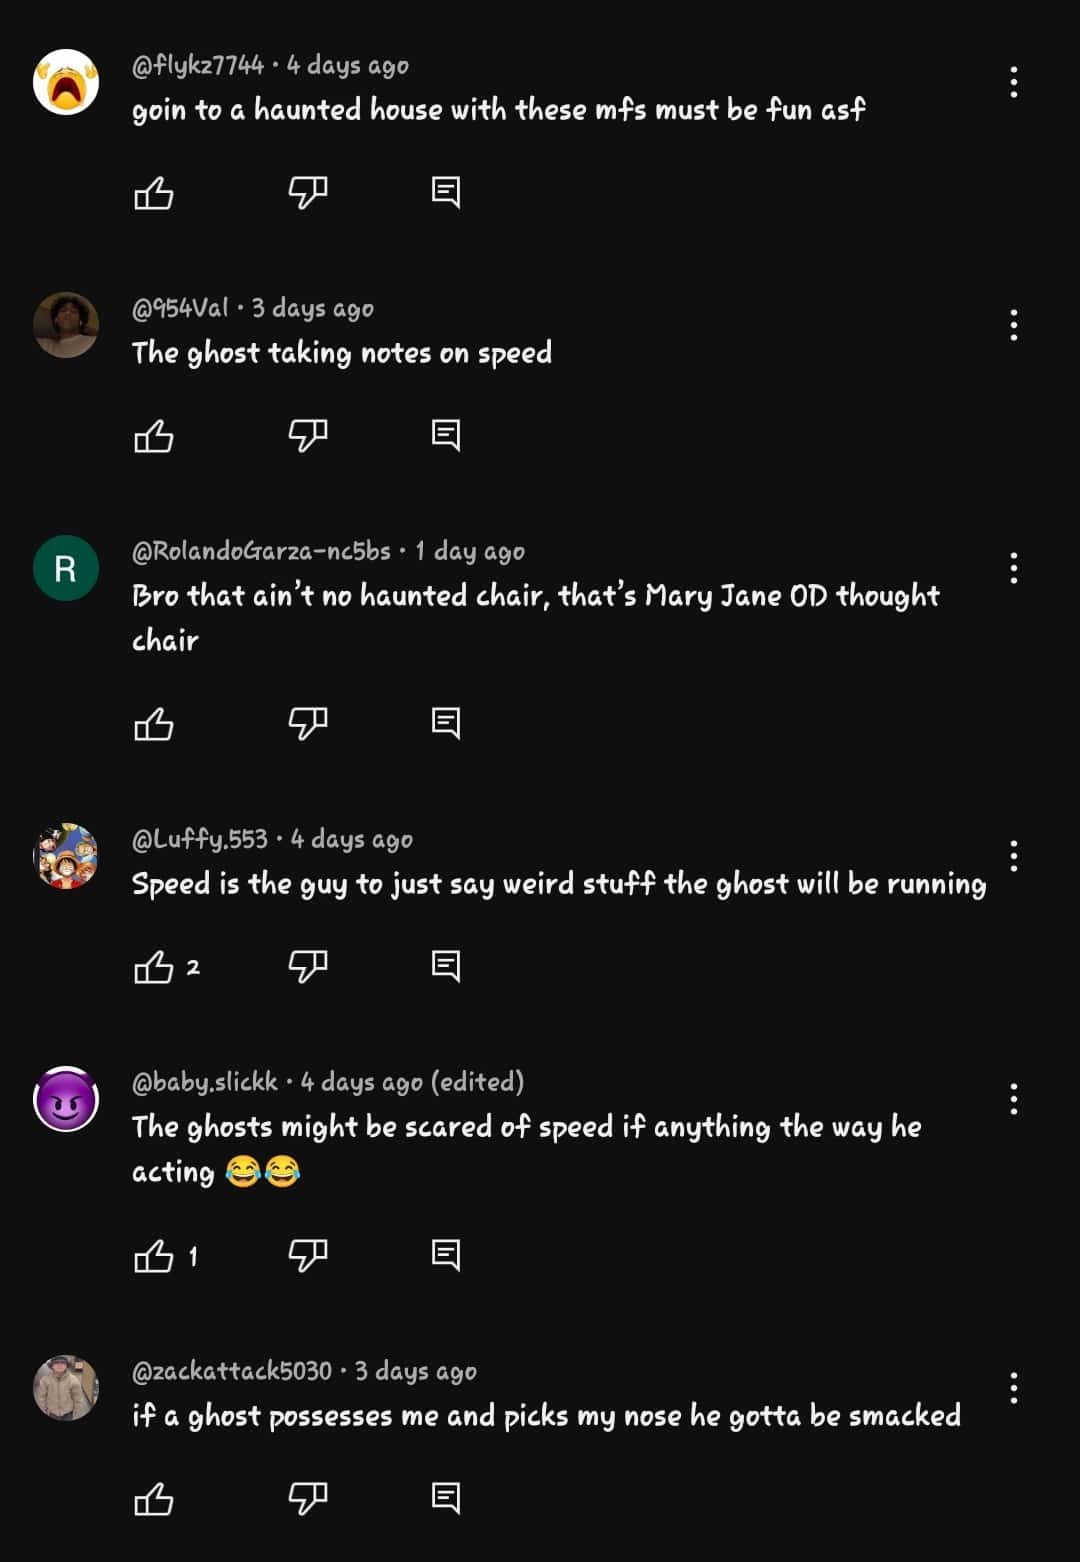Dislike the comment by @Luffy.553
Screen dimensions: 1080x1562
[x=307, y=966]
